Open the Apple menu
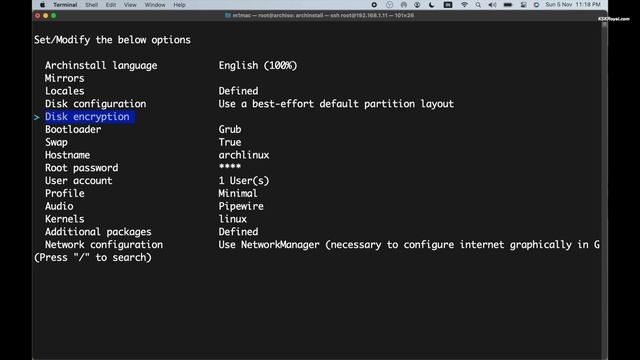This screenshot has height=360, width=640. (42, 5)
